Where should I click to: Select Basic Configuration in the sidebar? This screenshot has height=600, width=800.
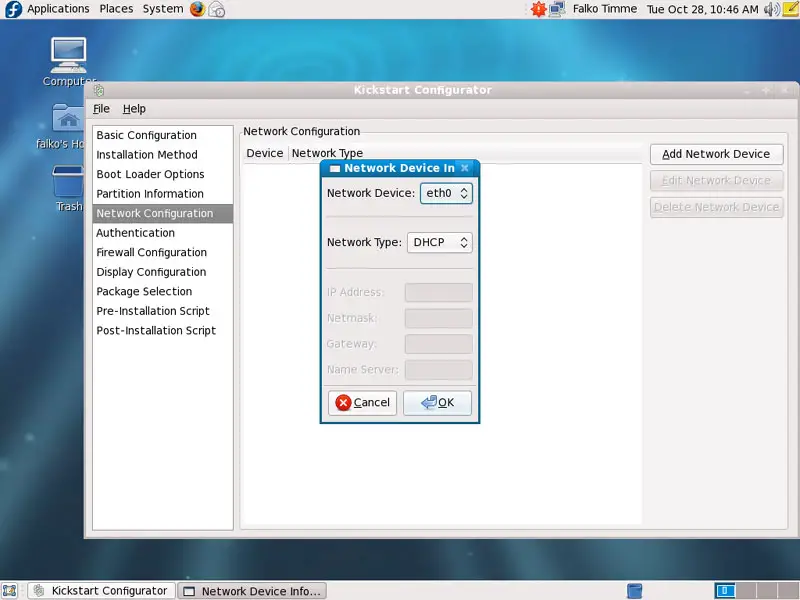point(163,135)
